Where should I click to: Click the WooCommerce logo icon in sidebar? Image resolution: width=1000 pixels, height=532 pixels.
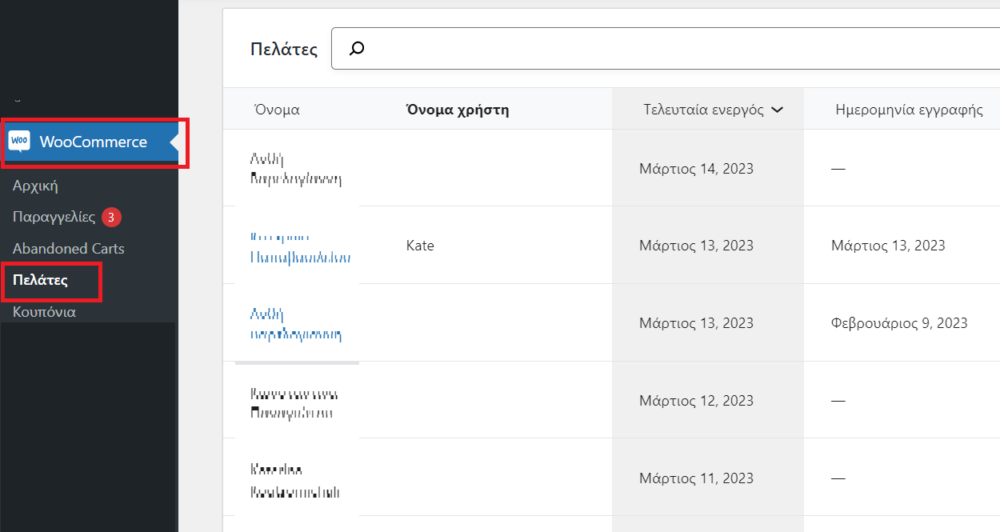[20, 142]
